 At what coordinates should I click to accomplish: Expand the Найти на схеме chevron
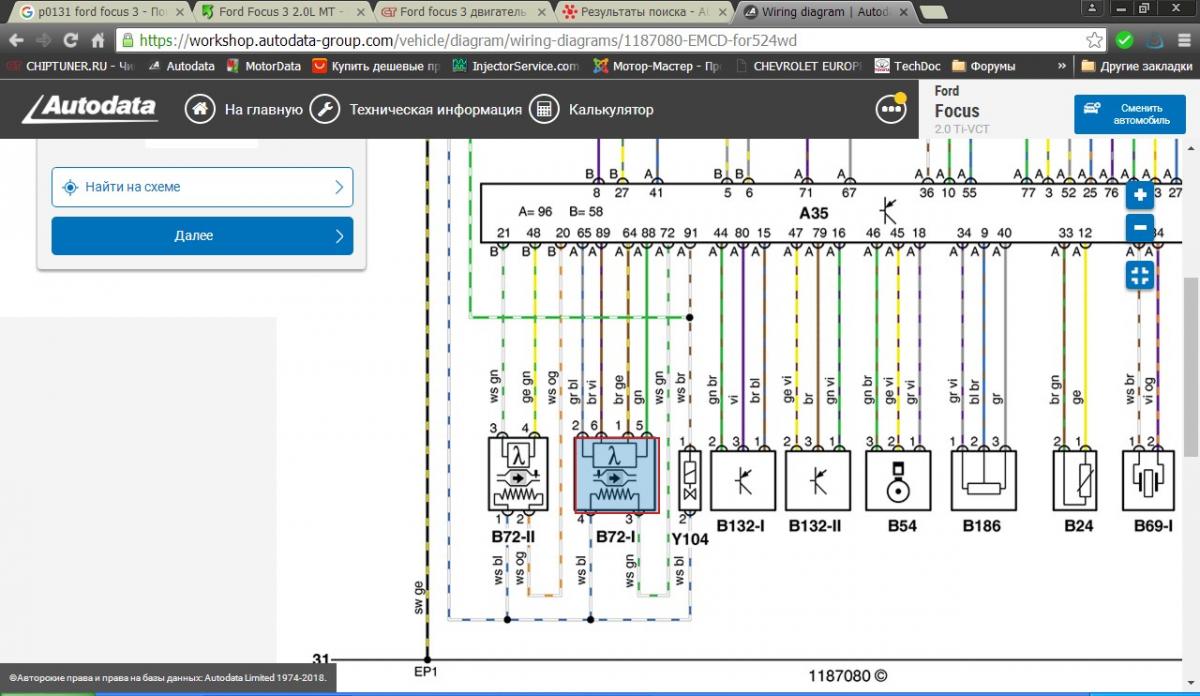(x=339, y=187)
